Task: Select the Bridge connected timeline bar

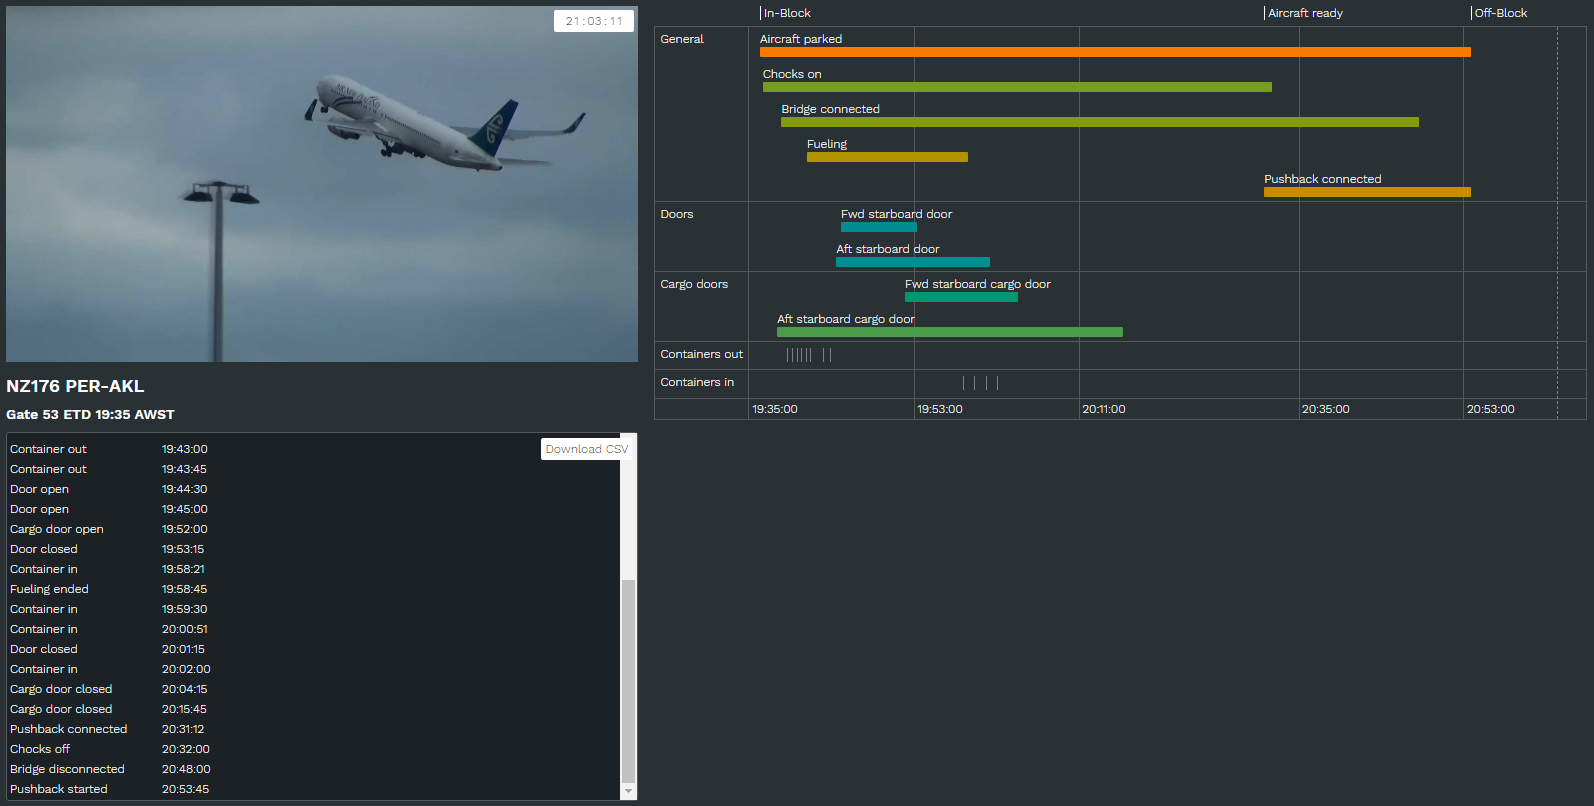Action: (1100, 122)
